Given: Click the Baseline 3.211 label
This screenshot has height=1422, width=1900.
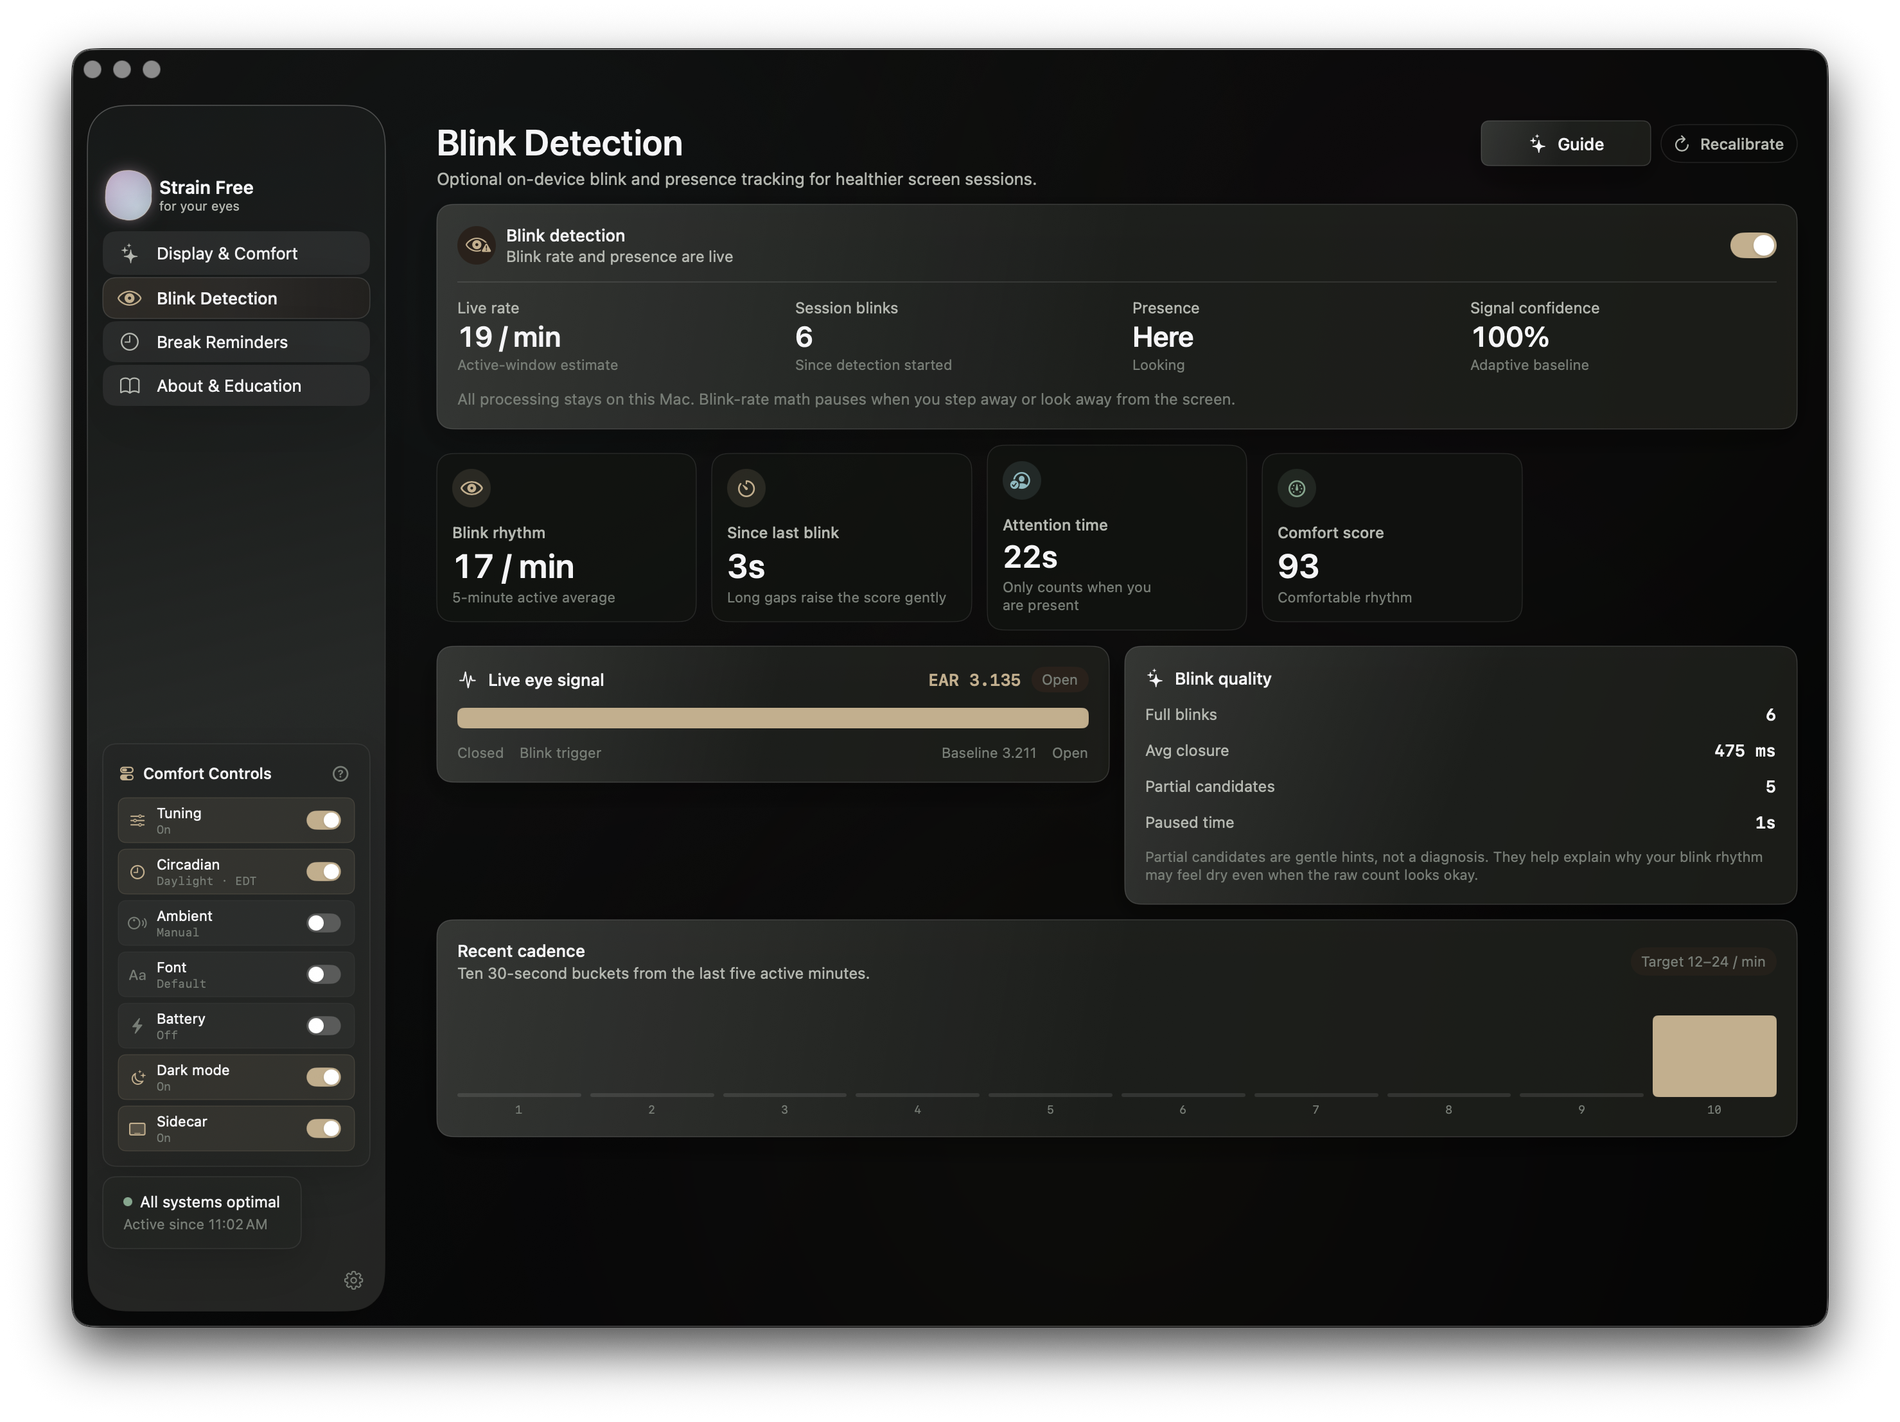Looking at the screenshot, I should (x=988, y=753).
